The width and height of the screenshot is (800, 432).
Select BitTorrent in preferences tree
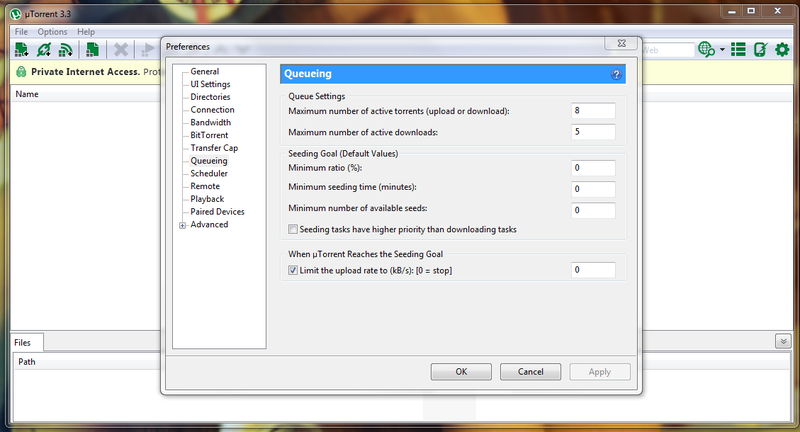tap(209, 135)
